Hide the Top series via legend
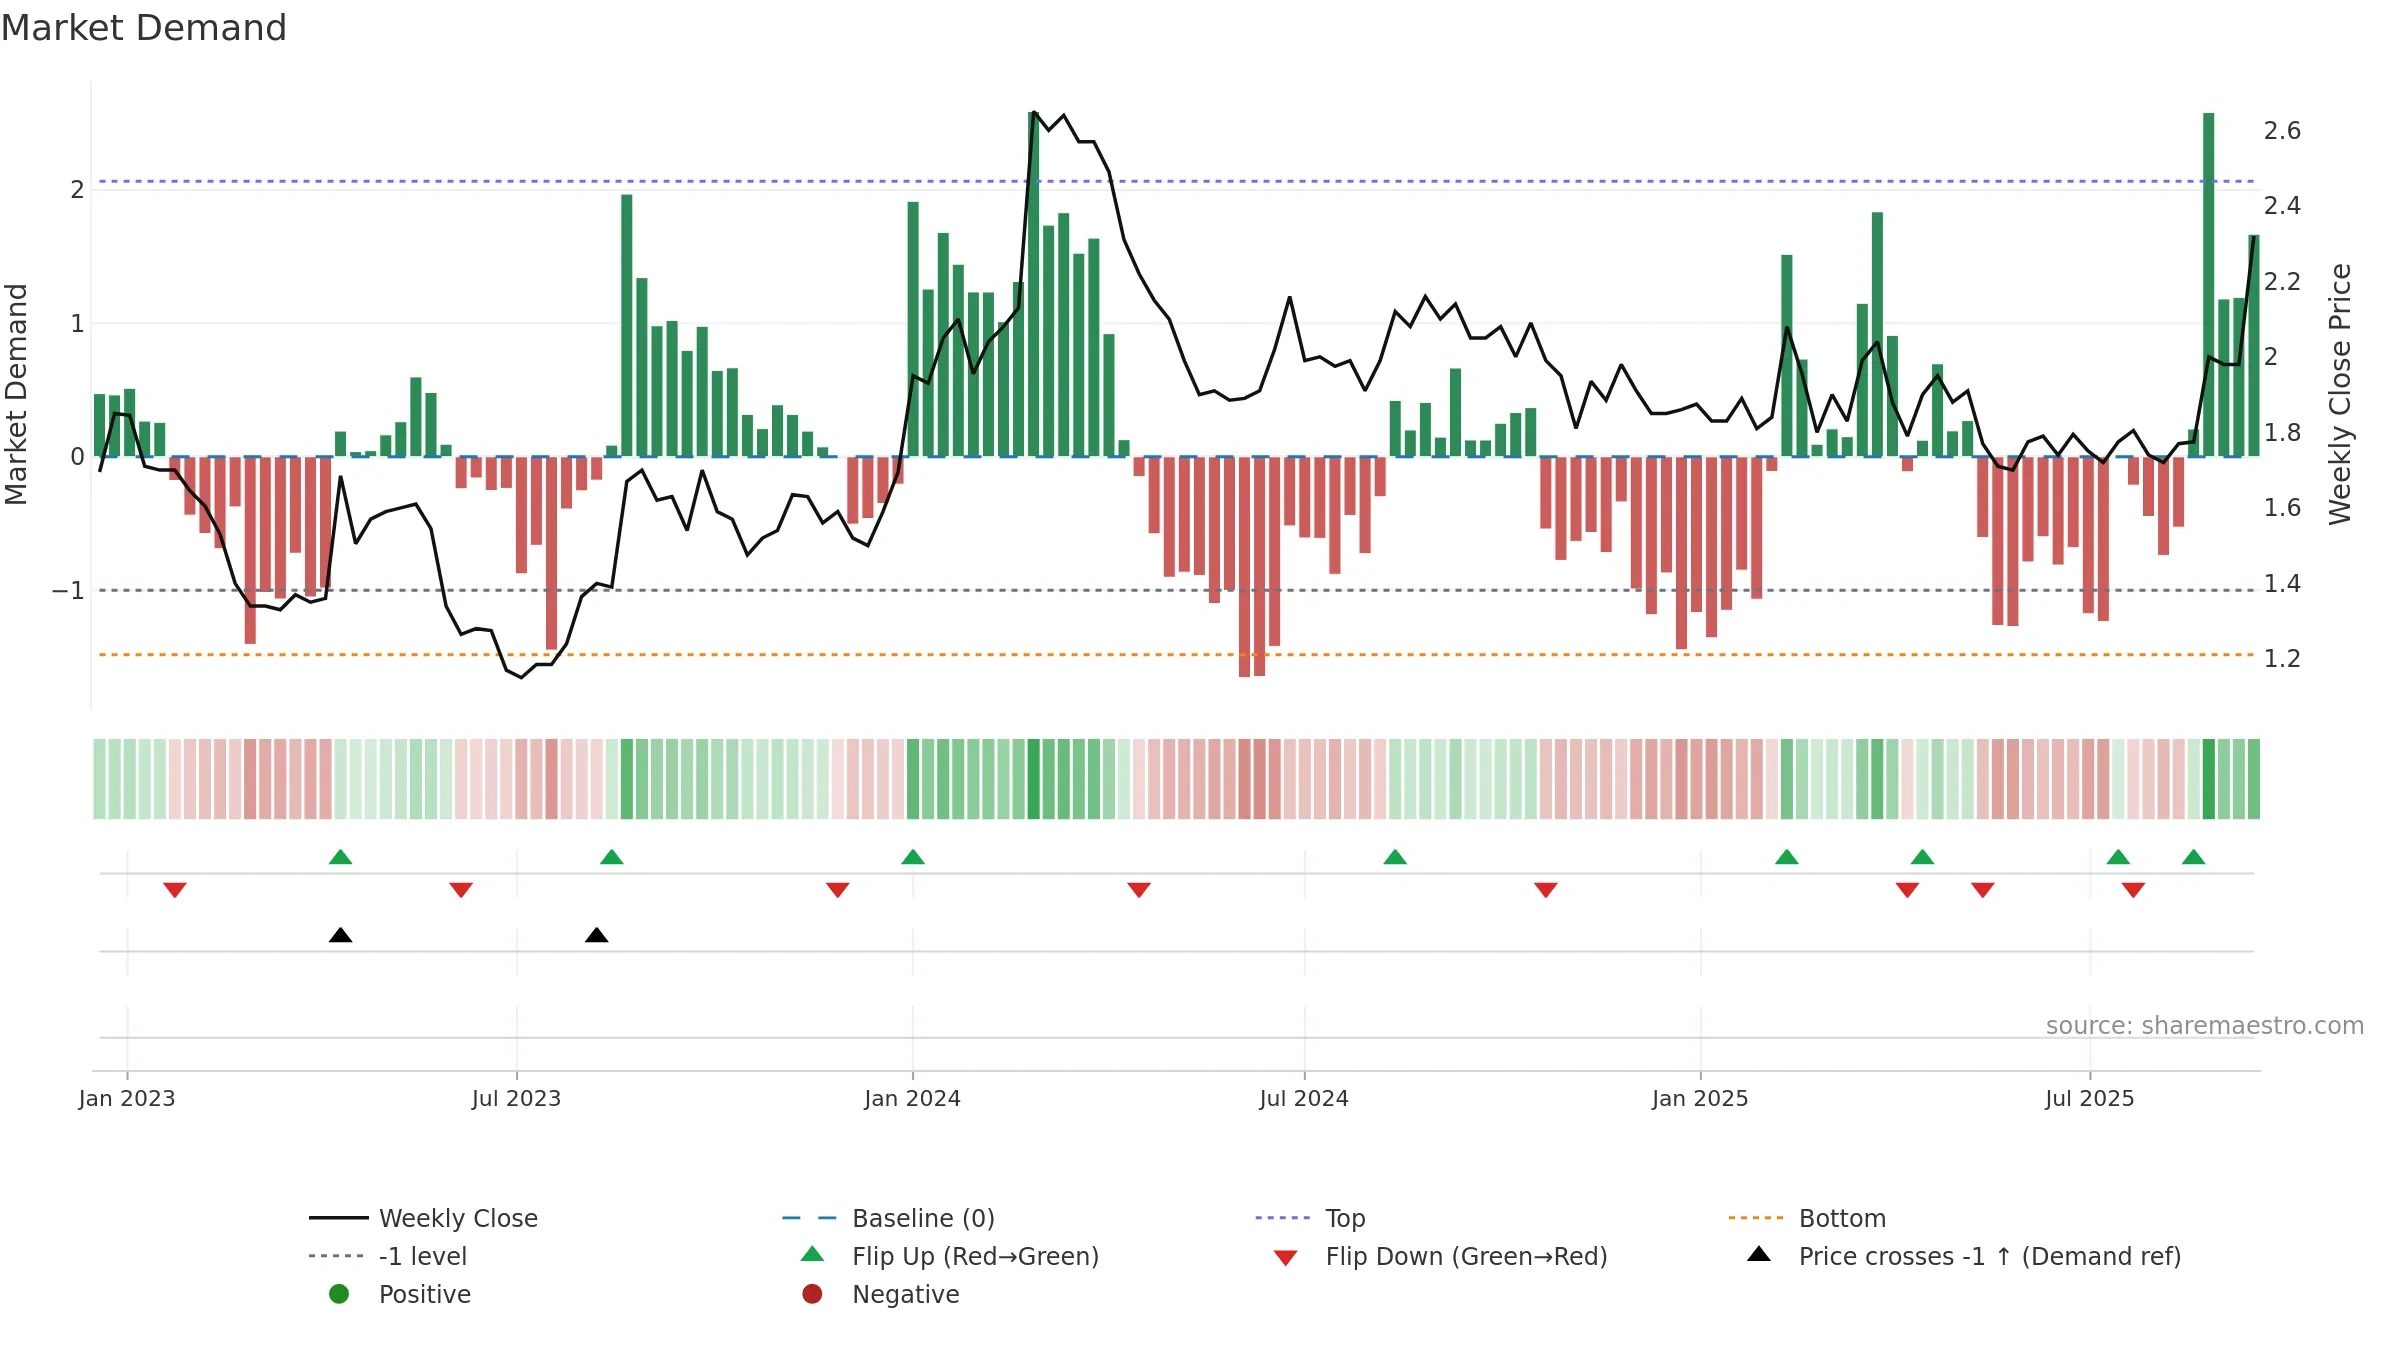This screenshot has width=2400, height=1350. [x=1310, y=1218]
